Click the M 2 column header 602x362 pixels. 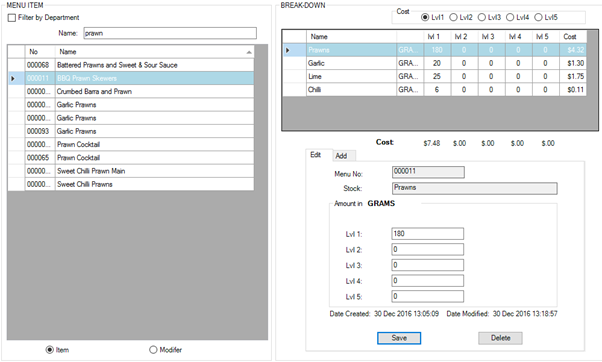coord(464,37)
